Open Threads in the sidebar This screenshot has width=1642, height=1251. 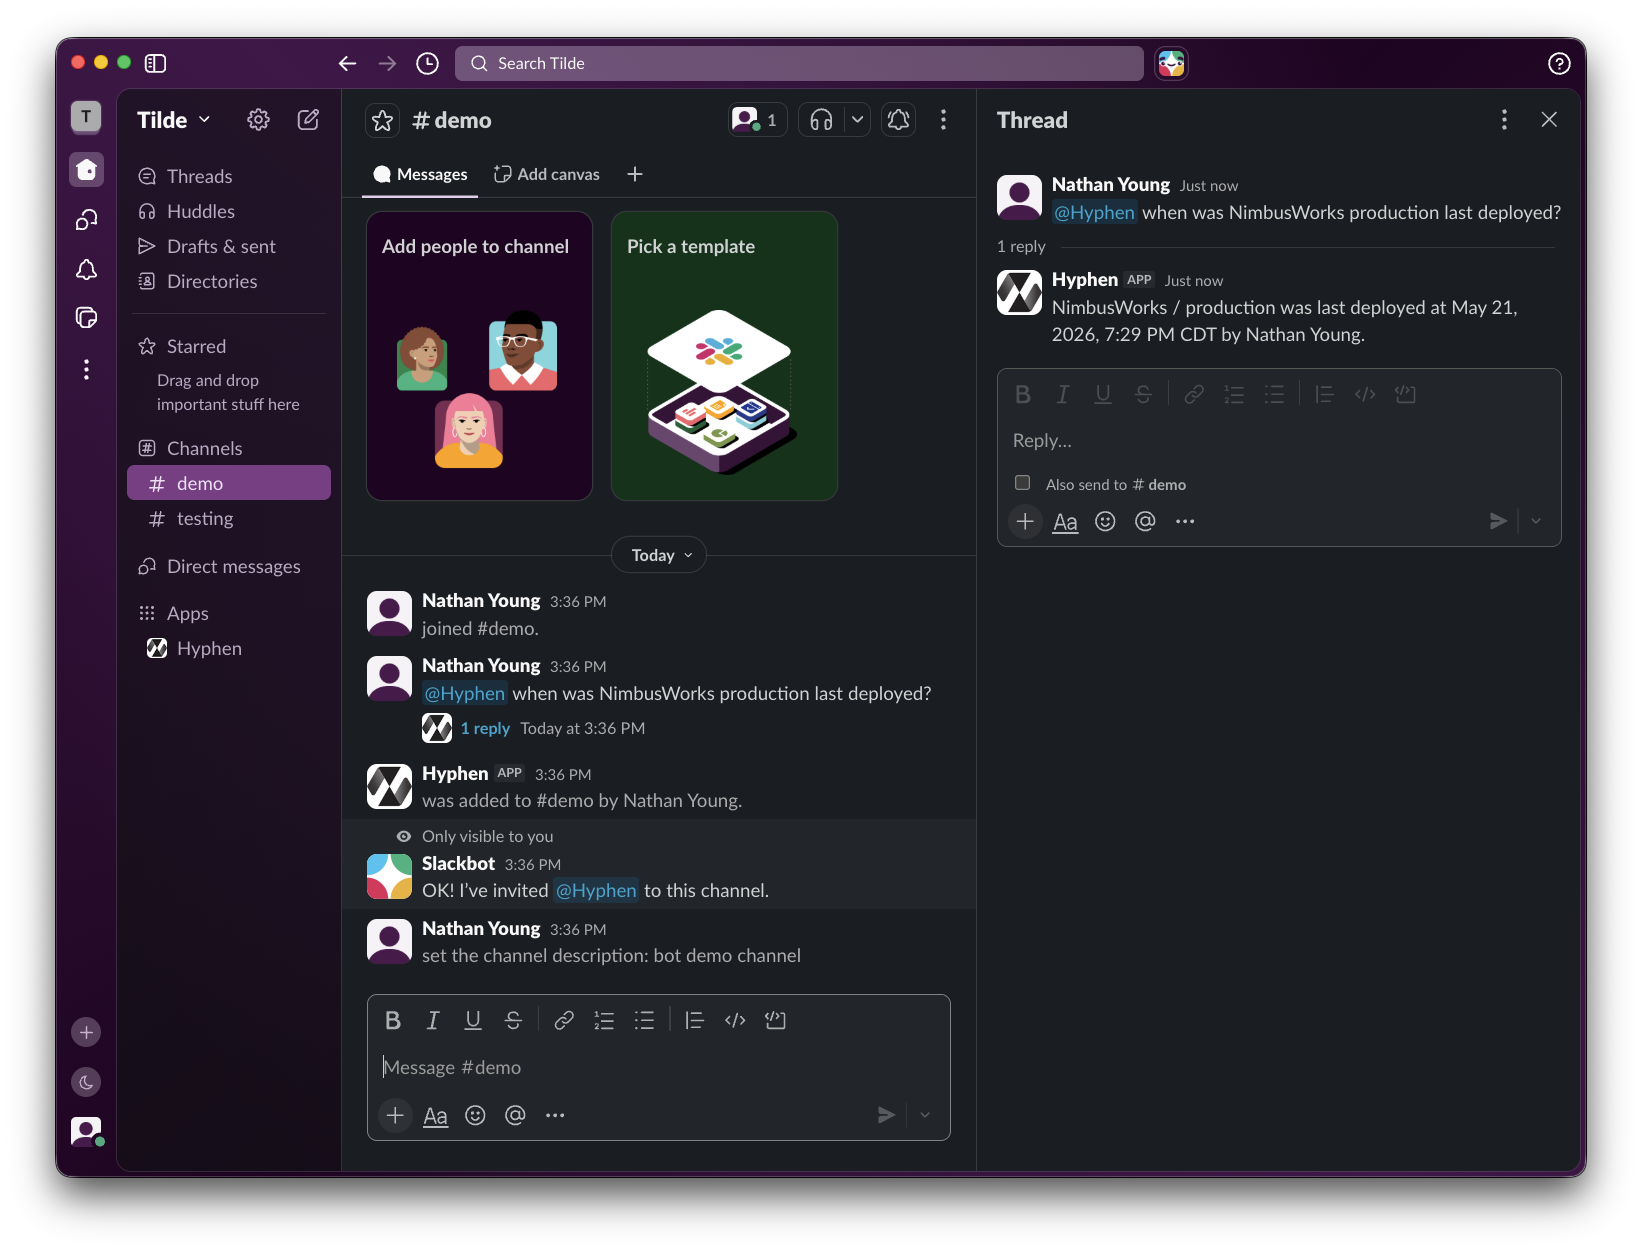pos(229,176)
